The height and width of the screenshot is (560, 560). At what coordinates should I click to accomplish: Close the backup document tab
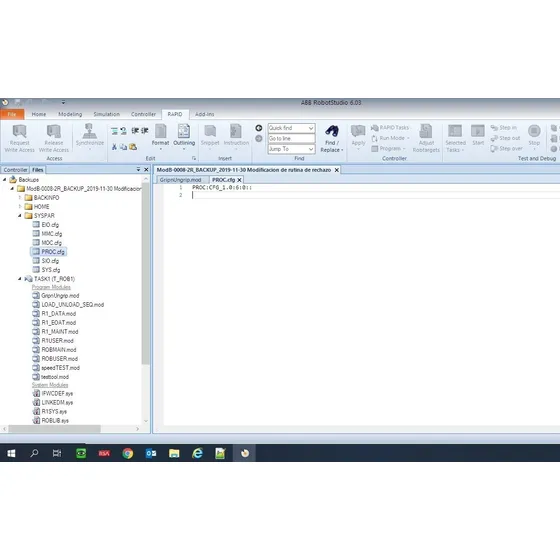coord(336,170)
